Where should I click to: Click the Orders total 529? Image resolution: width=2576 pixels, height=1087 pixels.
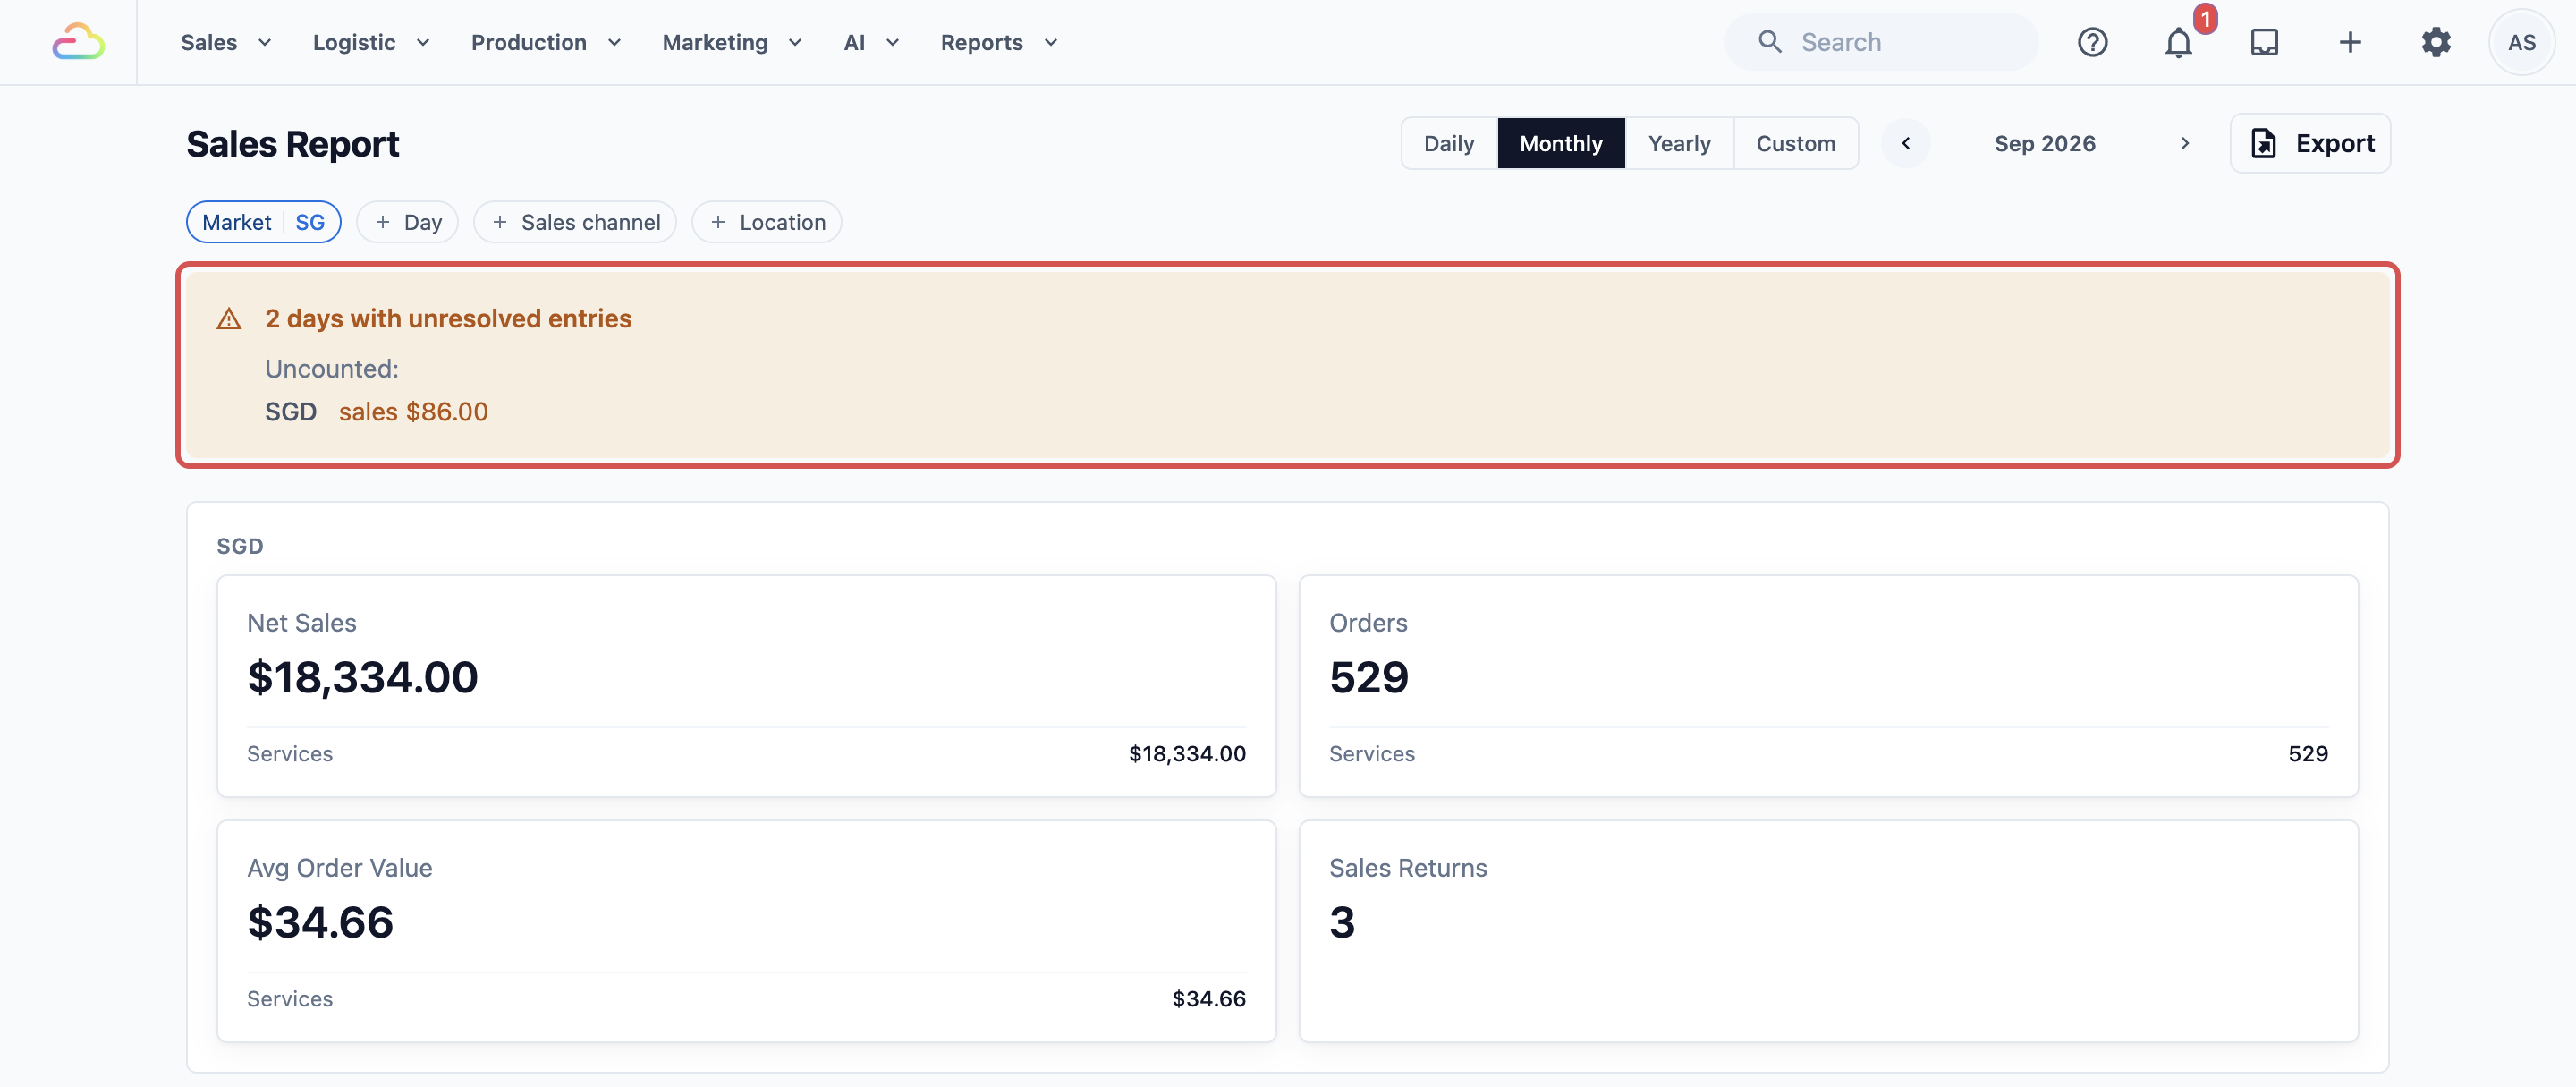[1368, 677]
